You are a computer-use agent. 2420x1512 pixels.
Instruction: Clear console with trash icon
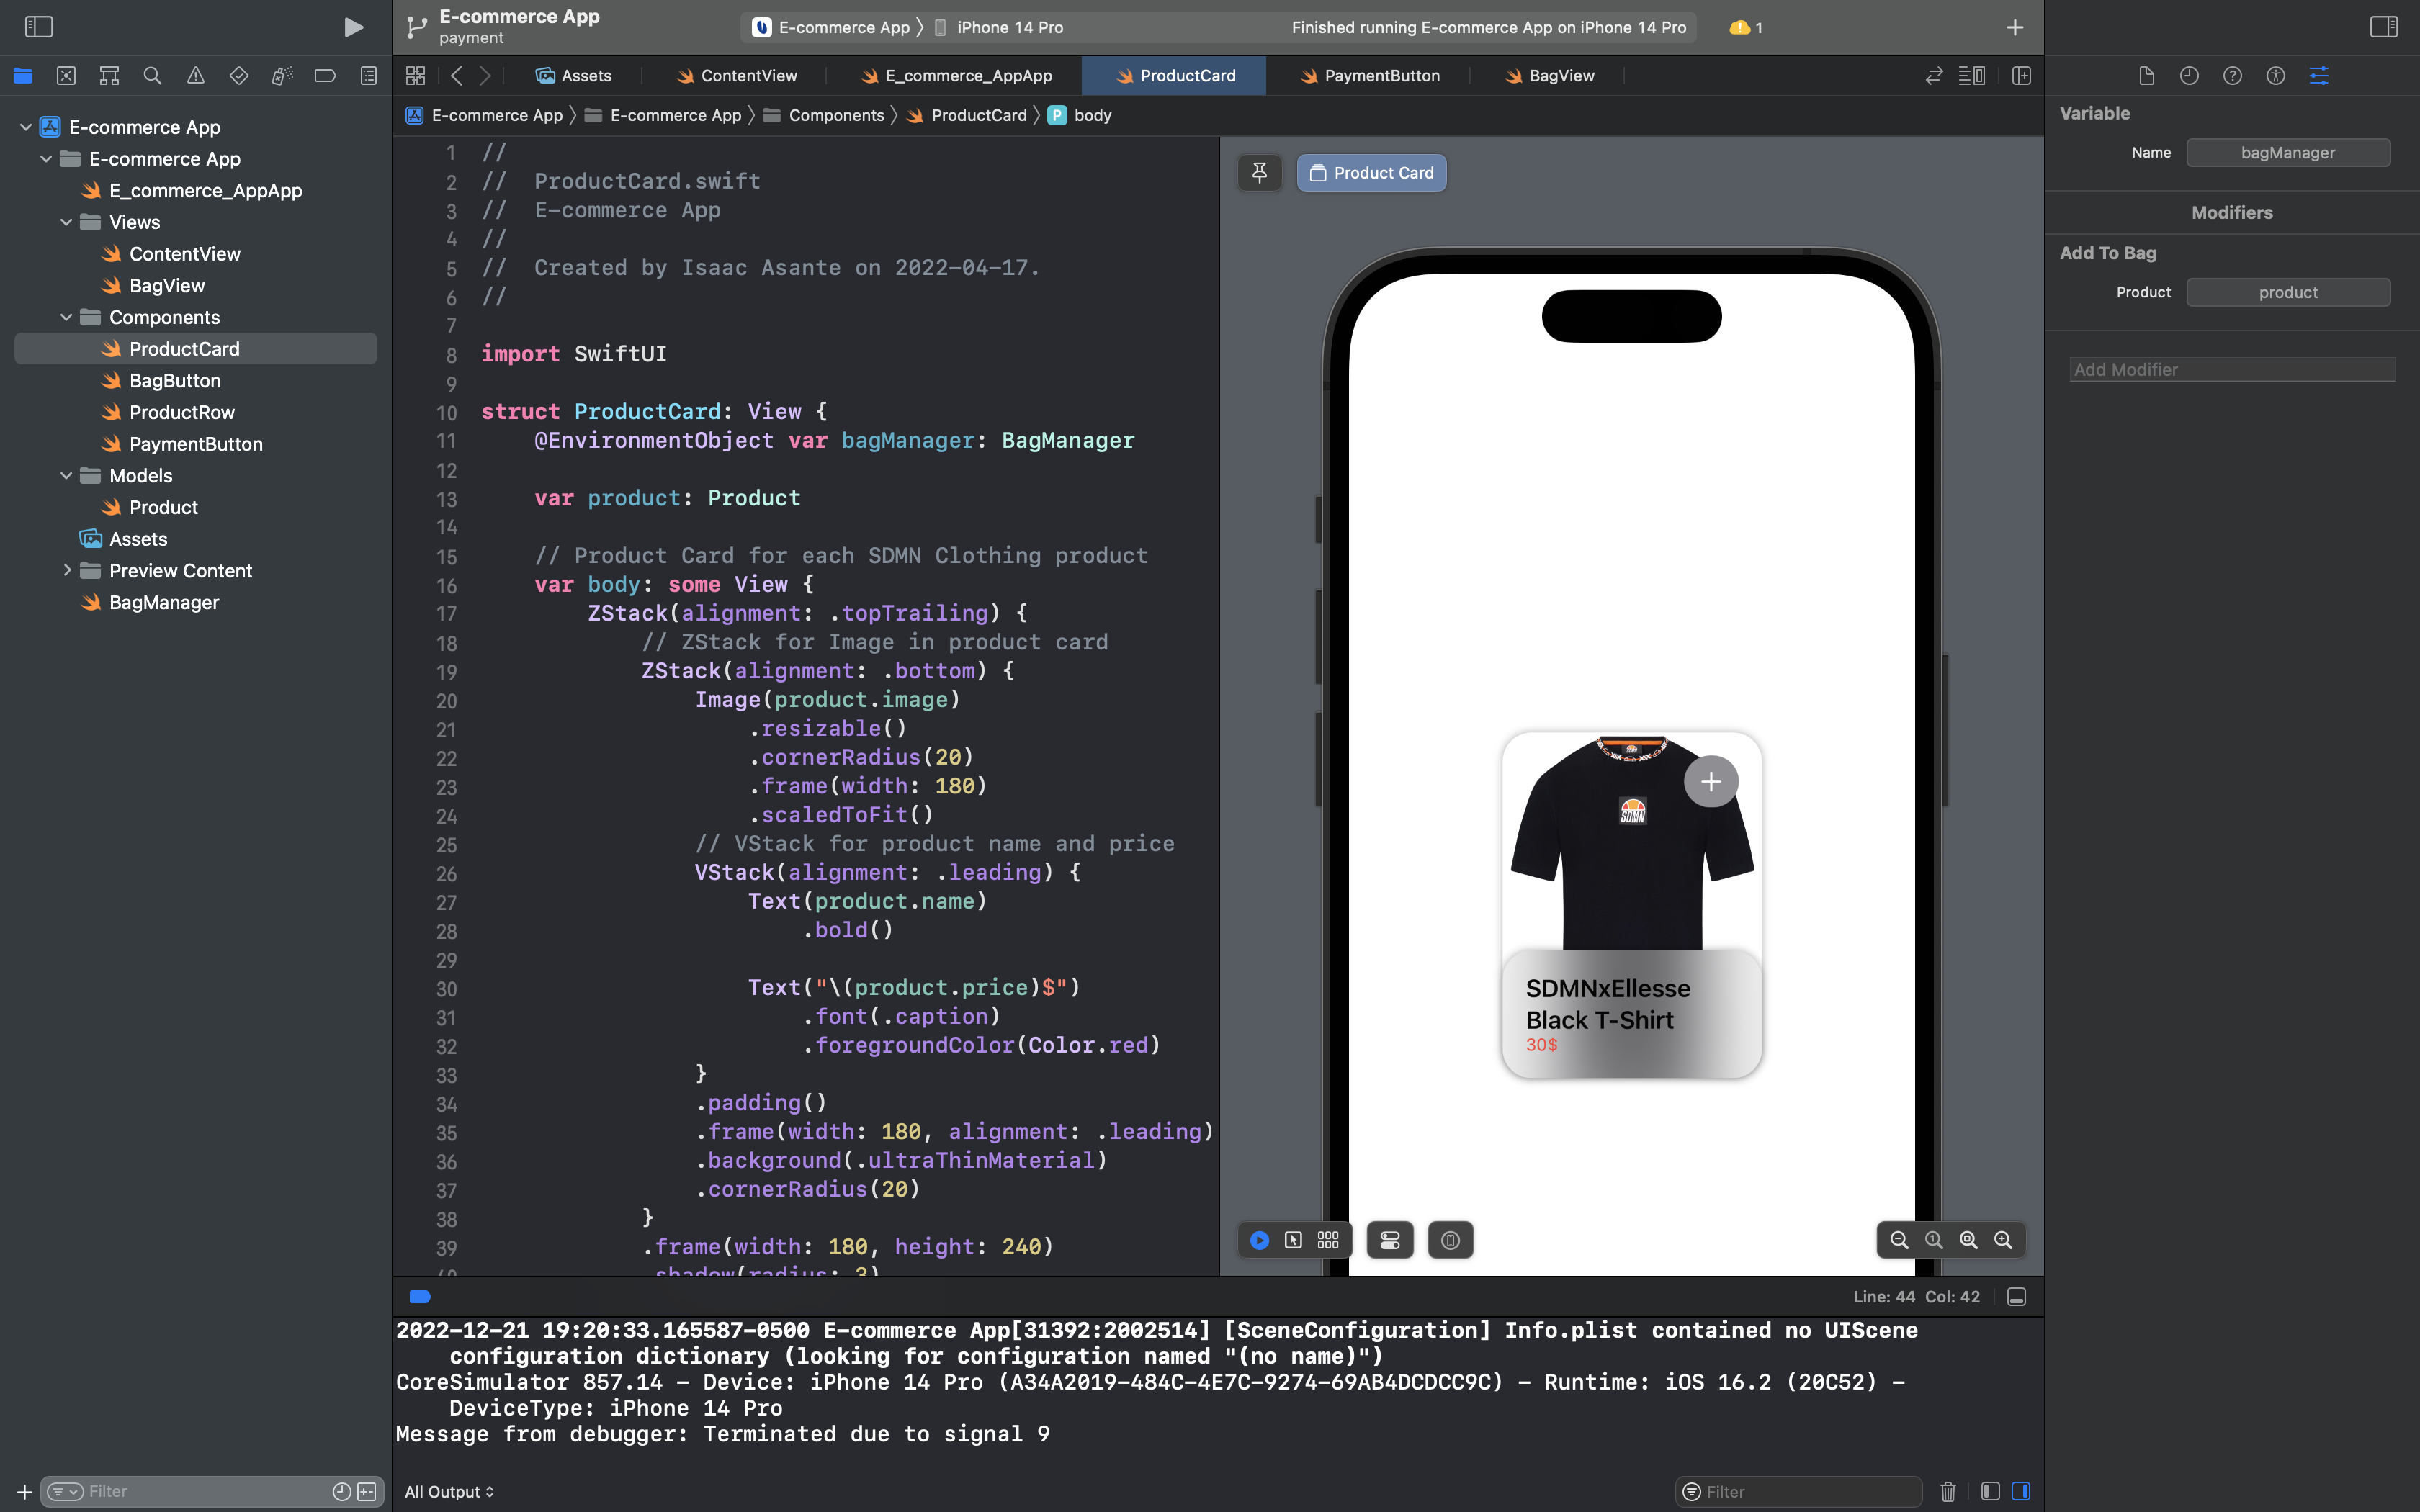tap(1948, 1492)
